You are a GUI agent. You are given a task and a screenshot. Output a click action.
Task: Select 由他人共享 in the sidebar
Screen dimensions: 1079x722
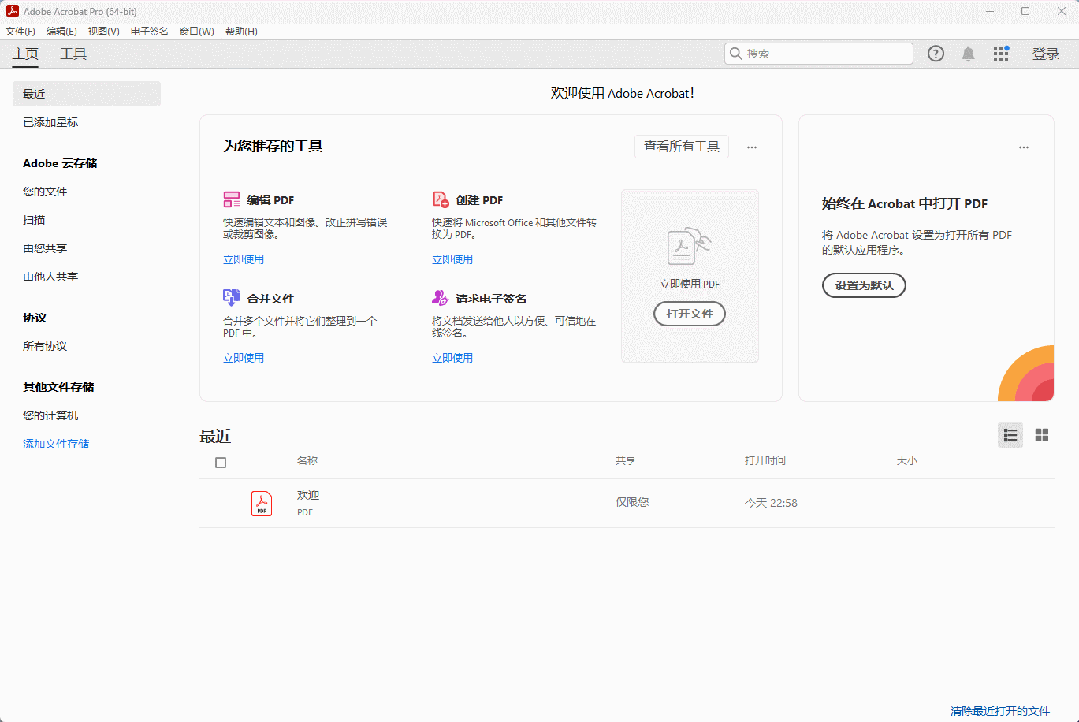50,276
